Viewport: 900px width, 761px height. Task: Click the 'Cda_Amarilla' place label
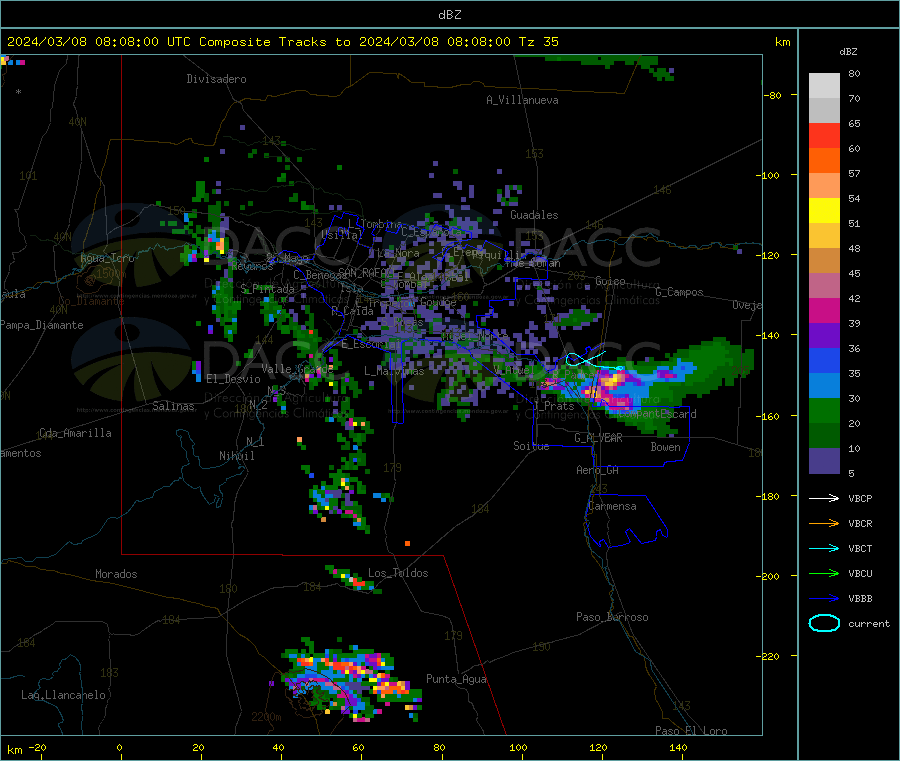pyautogui.click(x=75, y=433)
